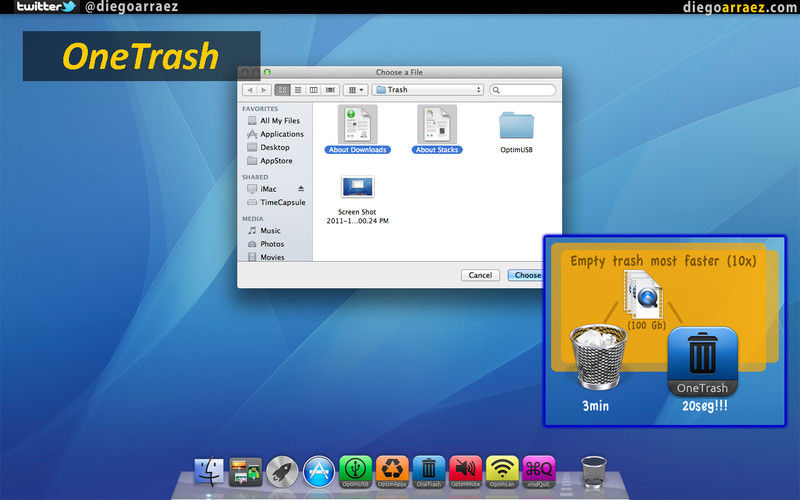Click the Cancel button

click(x=480, y=275)
